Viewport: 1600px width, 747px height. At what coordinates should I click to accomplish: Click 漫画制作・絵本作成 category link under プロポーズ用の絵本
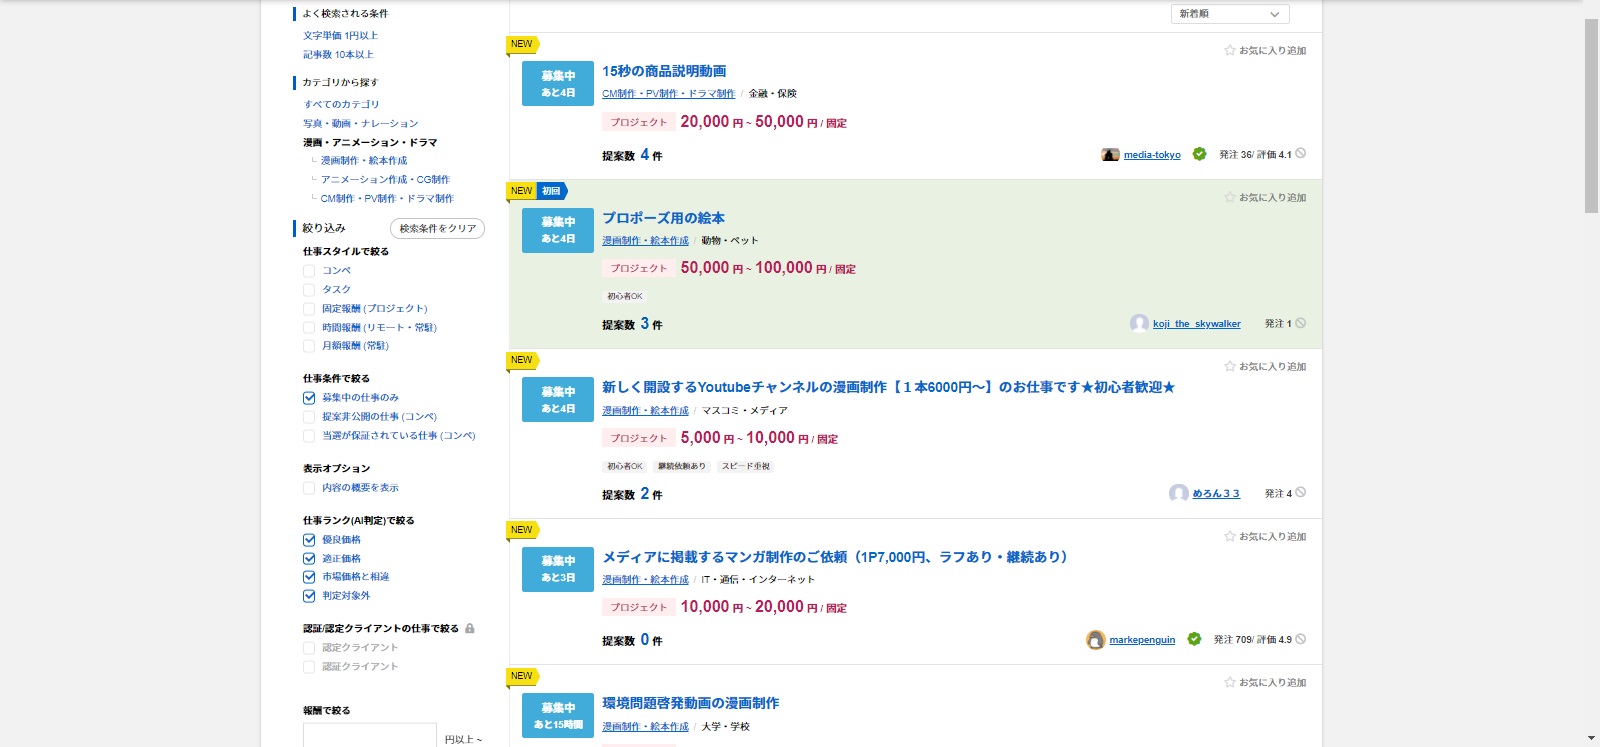point(645,241)
